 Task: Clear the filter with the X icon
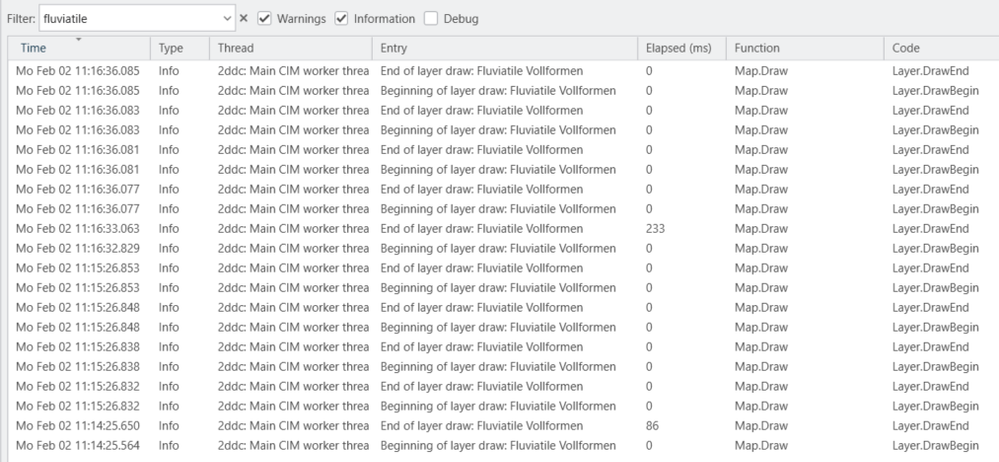[x=243, y=18]
